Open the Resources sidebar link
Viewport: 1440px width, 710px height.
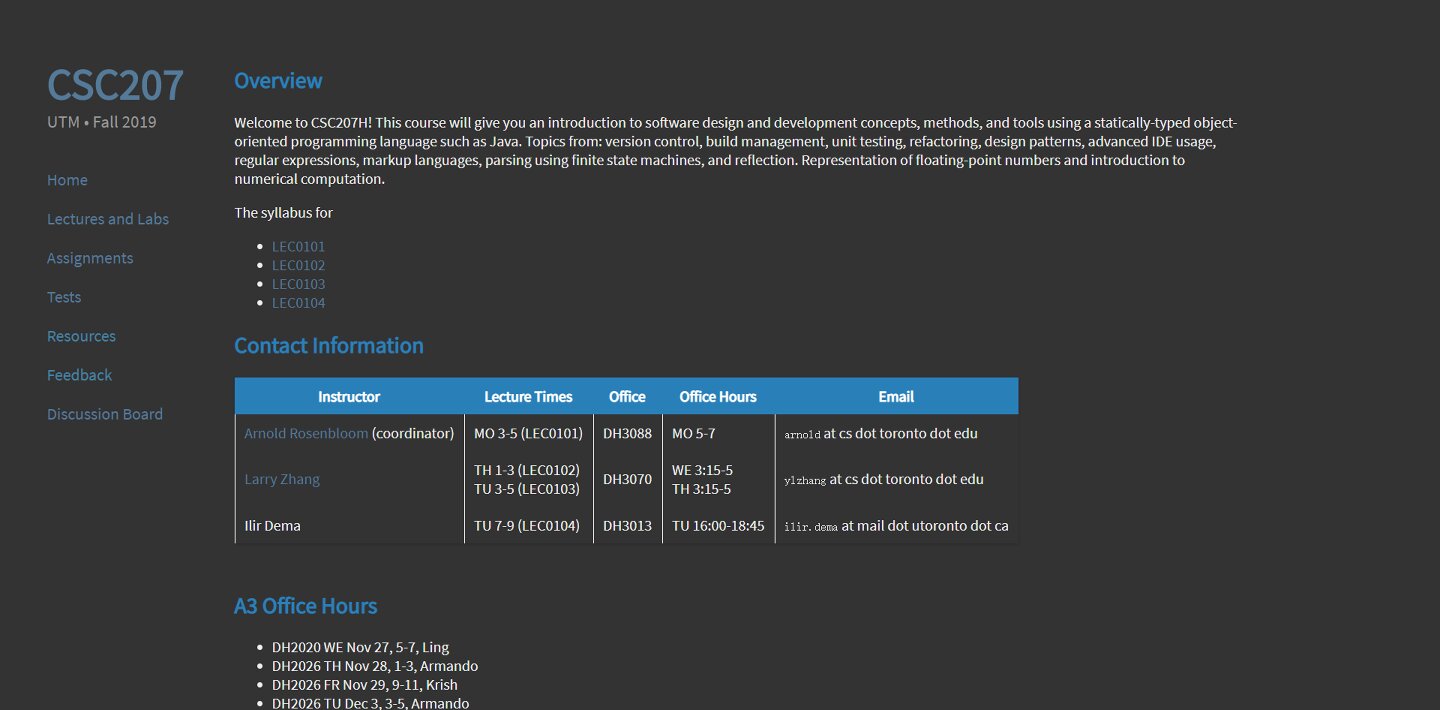pos(81,336)
